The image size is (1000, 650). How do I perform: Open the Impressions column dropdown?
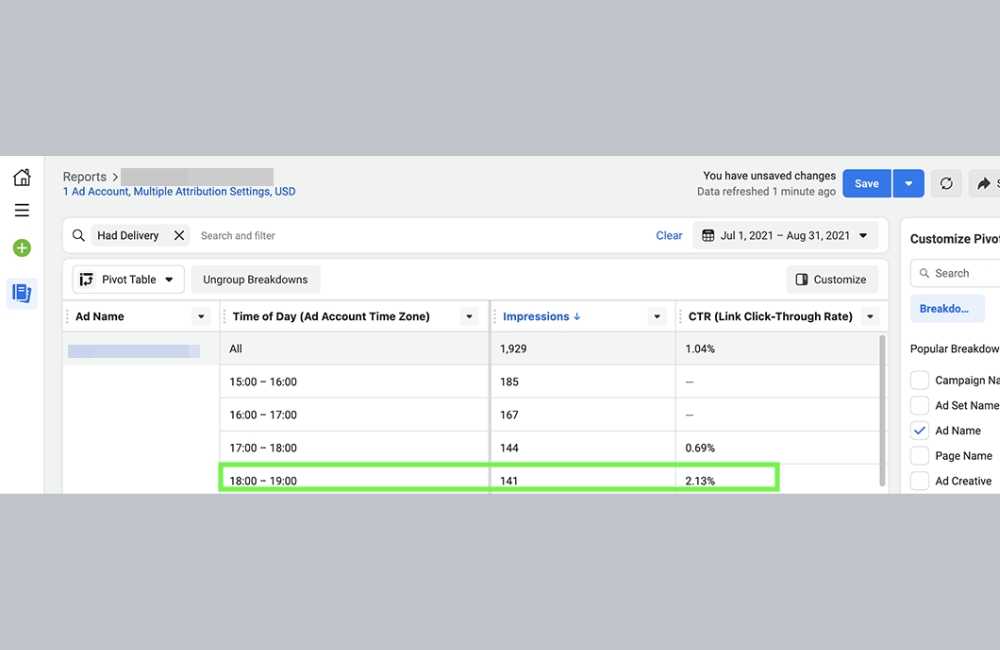coord(655,315)
